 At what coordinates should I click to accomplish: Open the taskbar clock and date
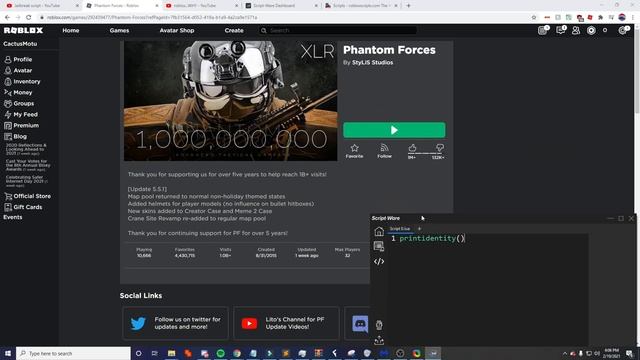click(x=611, y=353)
